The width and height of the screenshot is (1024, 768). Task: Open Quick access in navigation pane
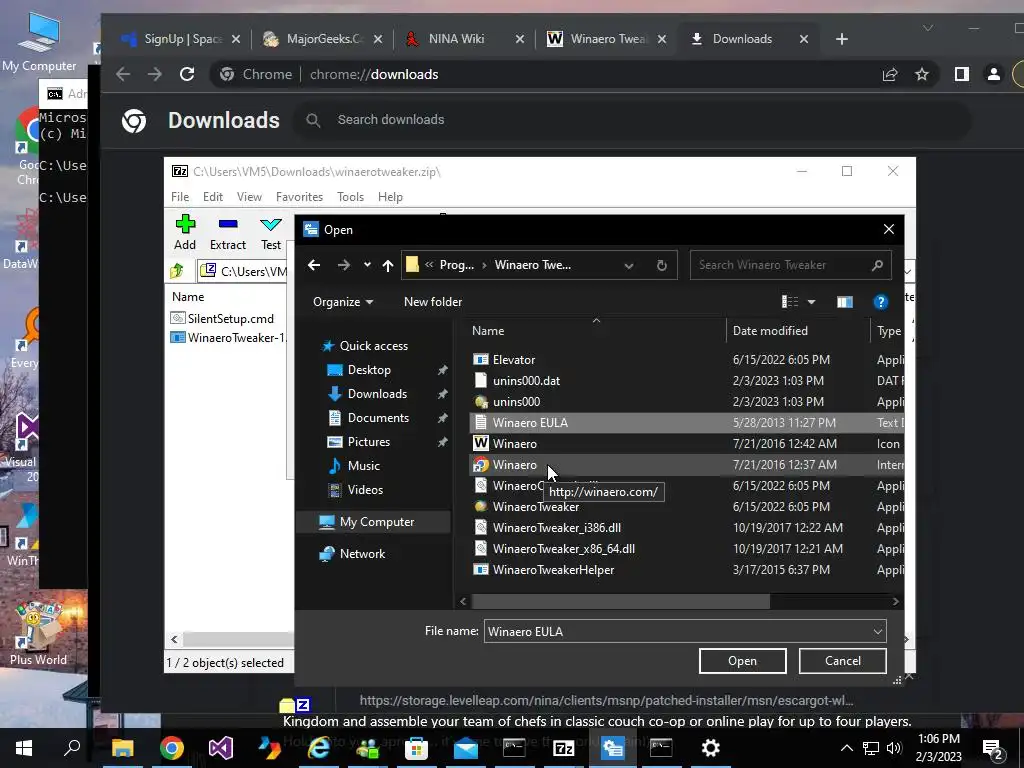(x=374, y=345)
